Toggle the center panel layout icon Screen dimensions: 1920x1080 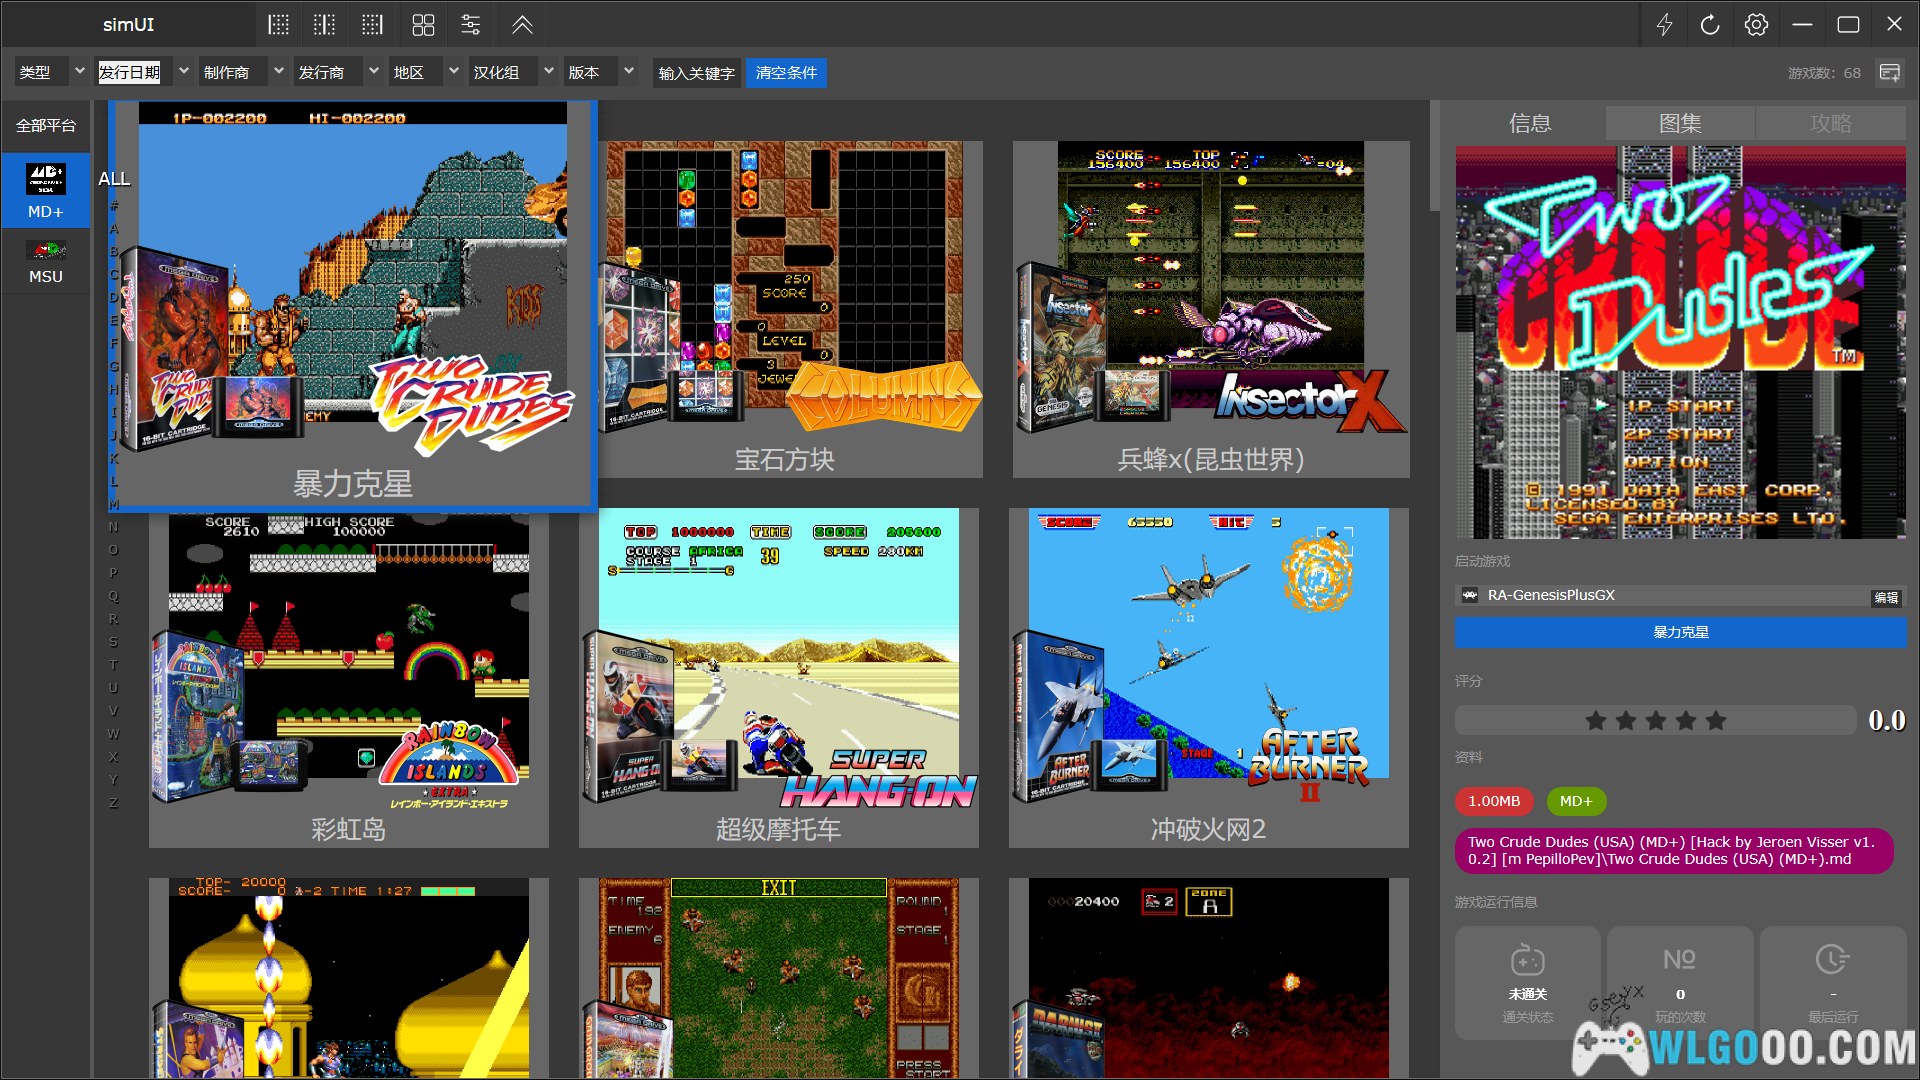[325, 25]
